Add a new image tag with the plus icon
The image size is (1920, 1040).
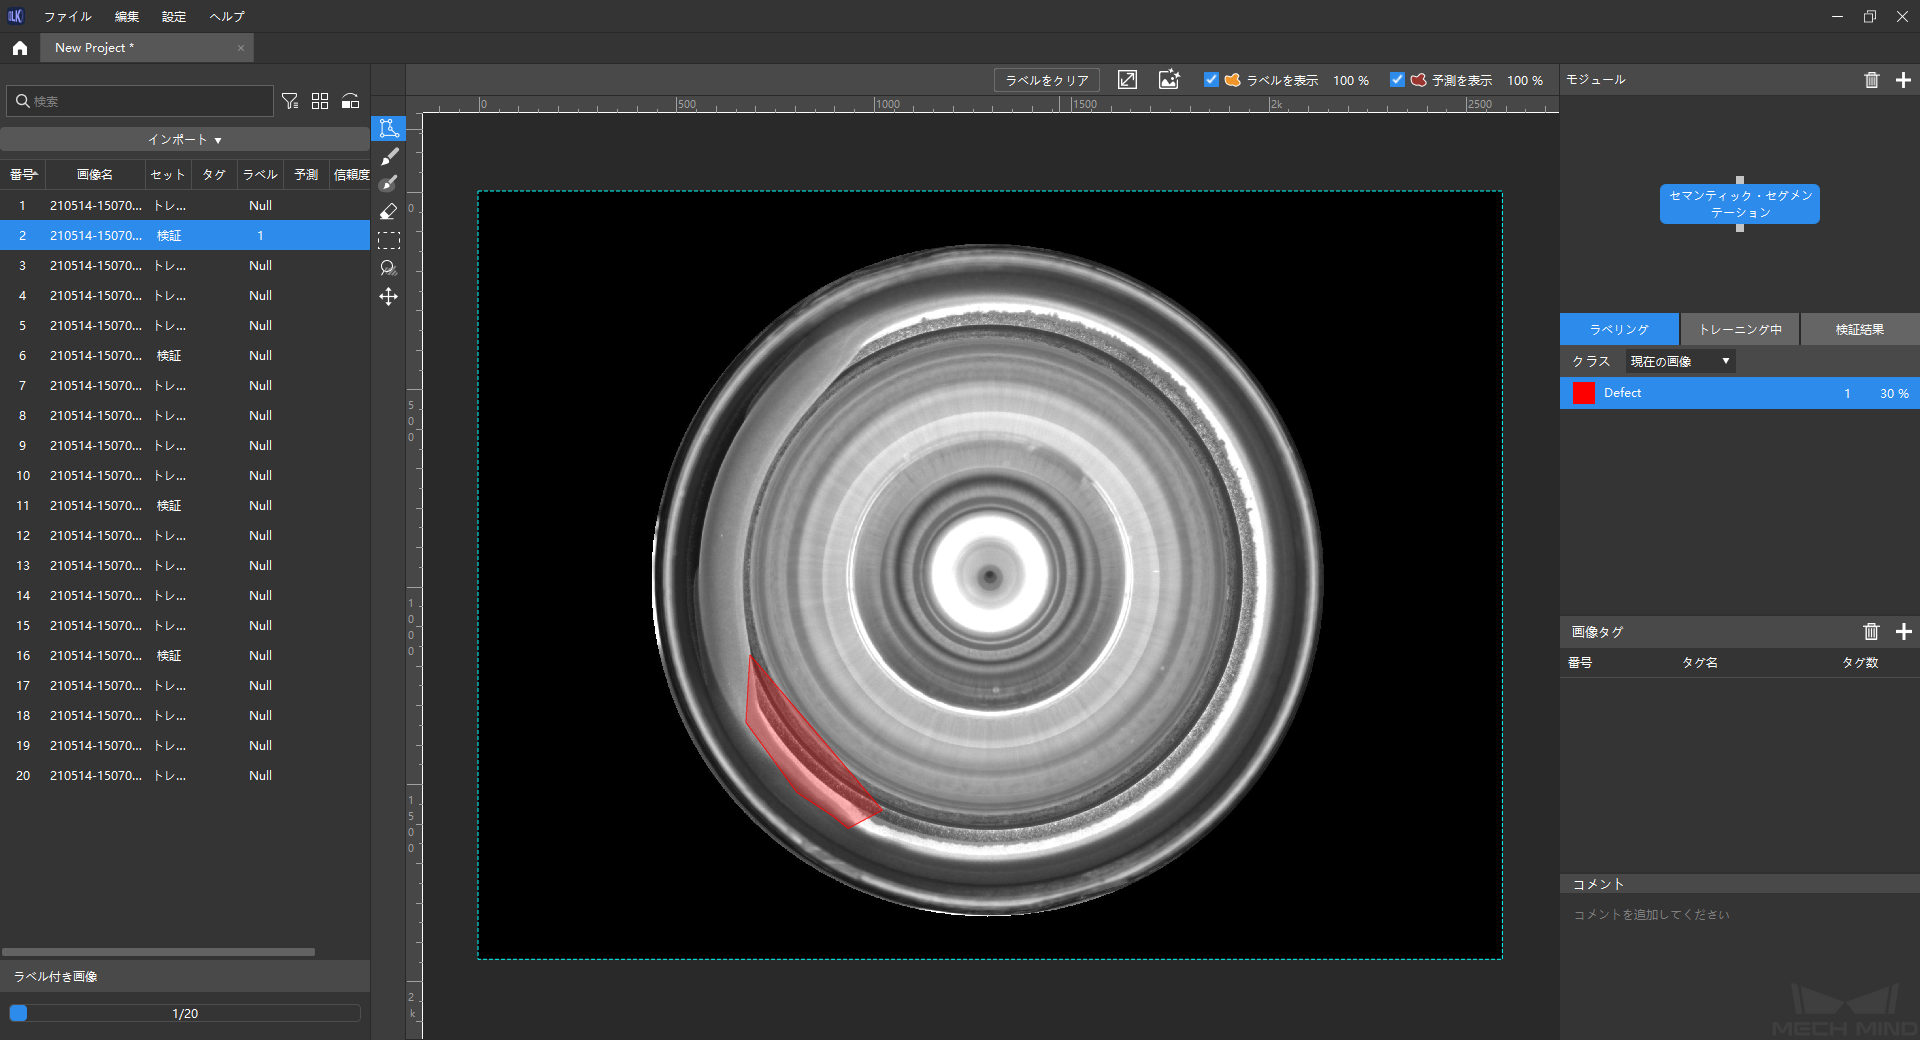[x=1903, y=631]
